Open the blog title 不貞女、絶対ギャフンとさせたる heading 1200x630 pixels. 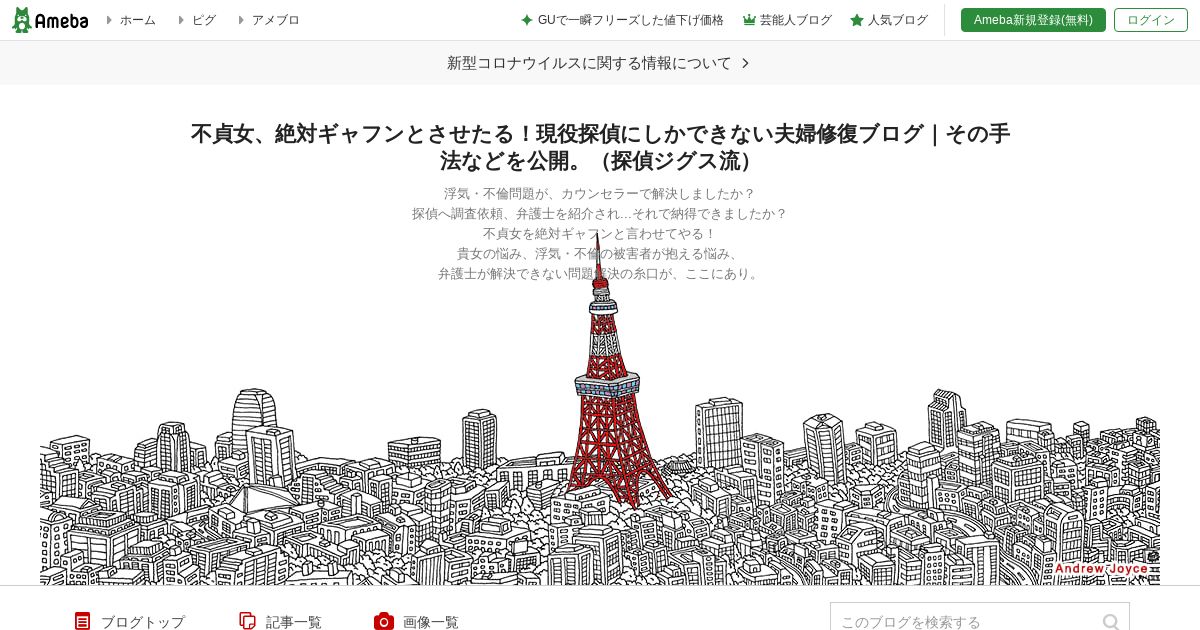[600, 147]
